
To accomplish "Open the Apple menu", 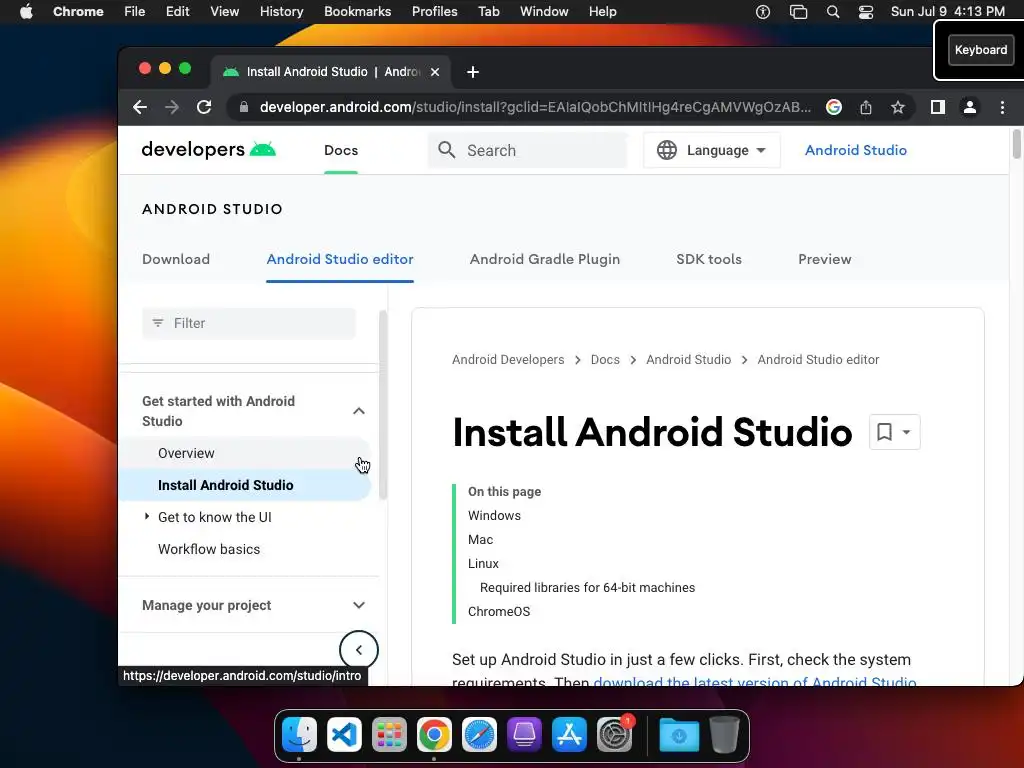I will click(26, 11).
